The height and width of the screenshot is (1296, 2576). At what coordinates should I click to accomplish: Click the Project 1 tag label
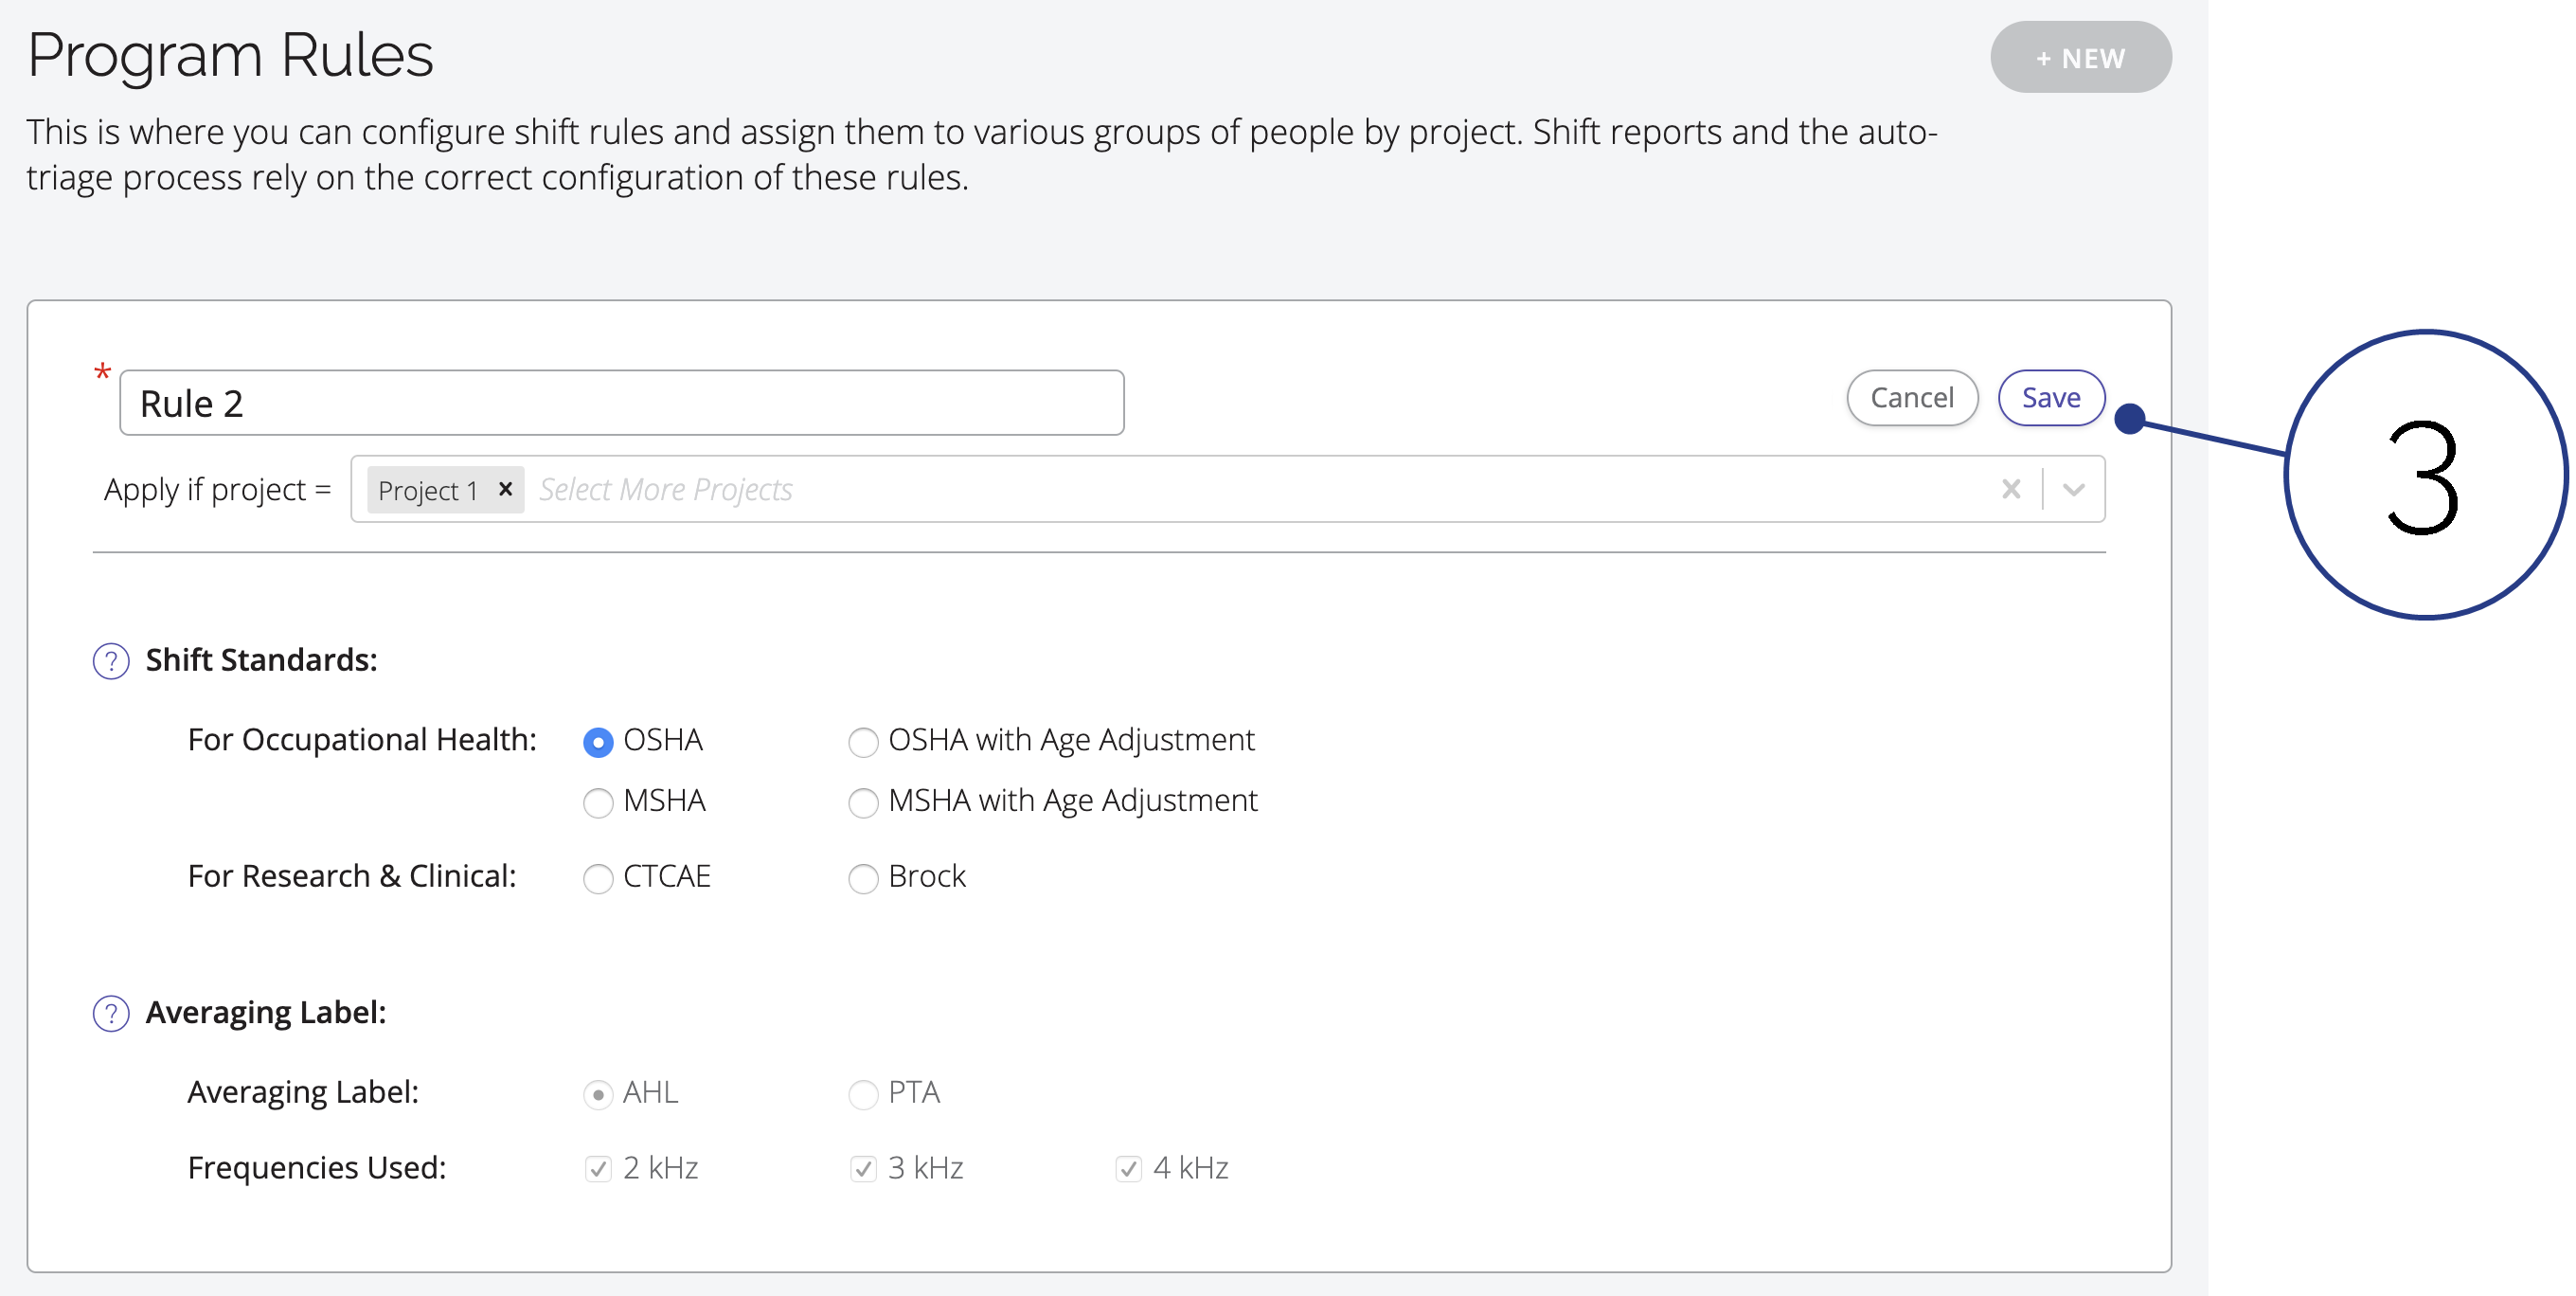(x=428, y=491)
